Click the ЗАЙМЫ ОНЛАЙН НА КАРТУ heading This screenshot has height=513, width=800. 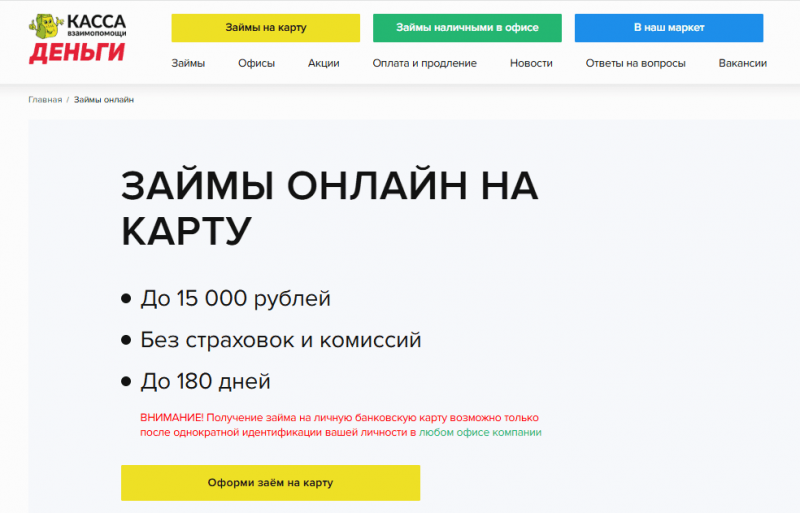pyautogui.click(x=329, y=208)
